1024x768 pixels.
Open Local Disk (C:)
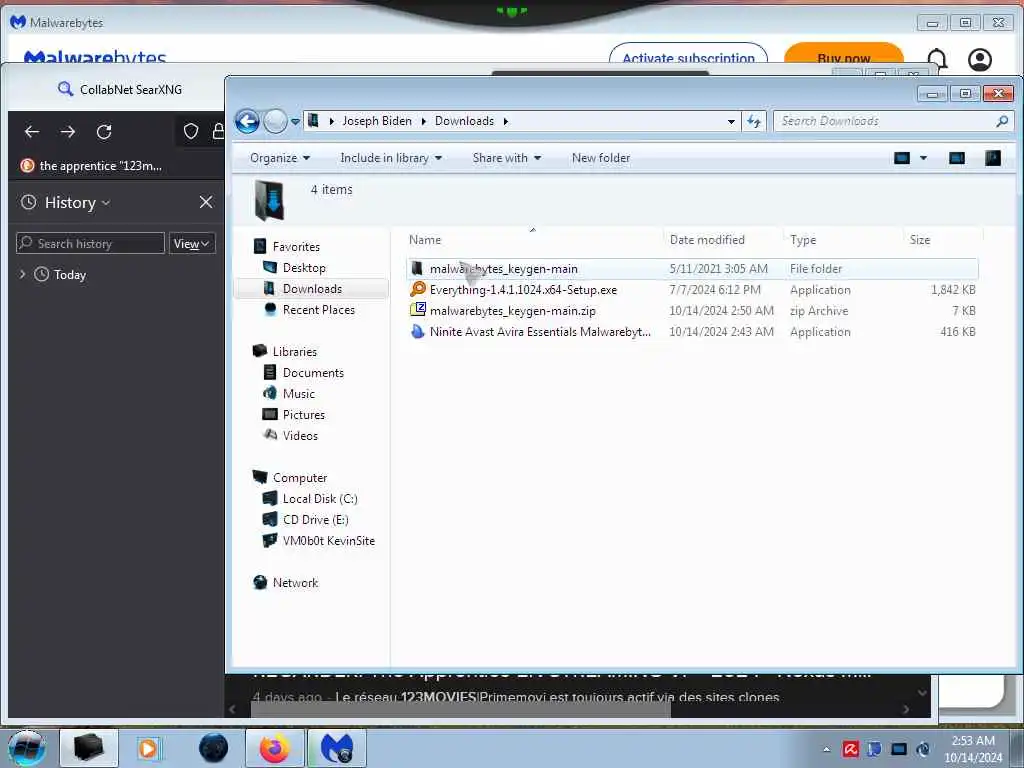coord(320,499)
